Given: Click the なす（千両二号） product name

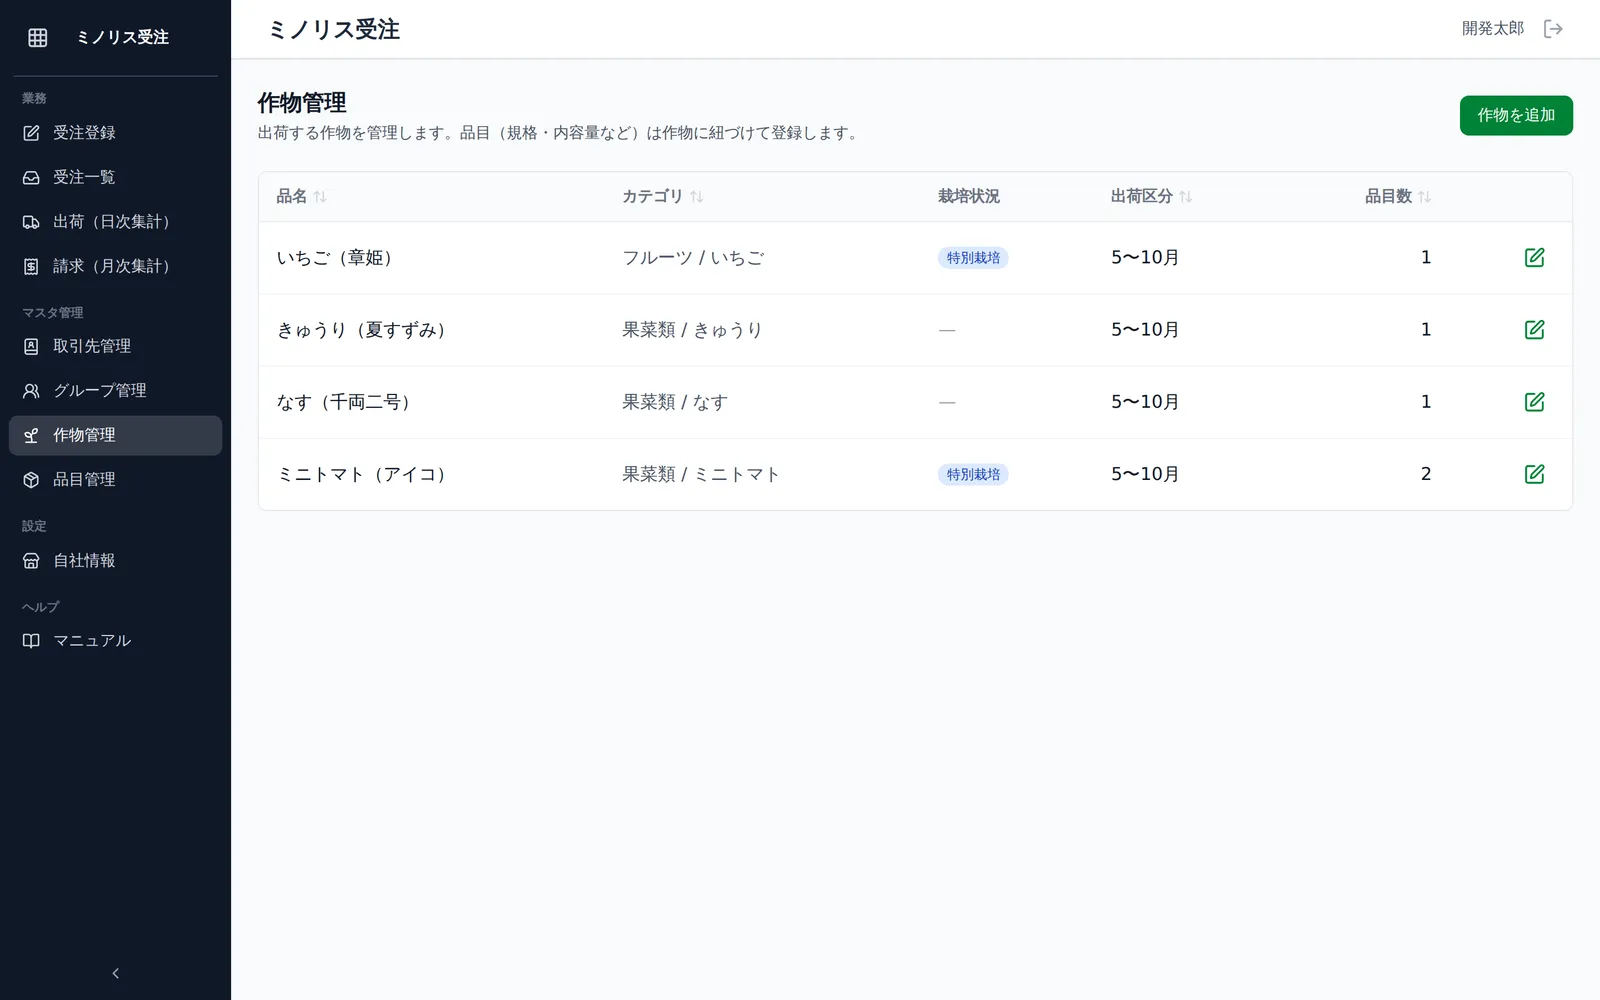Looking at the screenshot, I should tap(347, 402).
